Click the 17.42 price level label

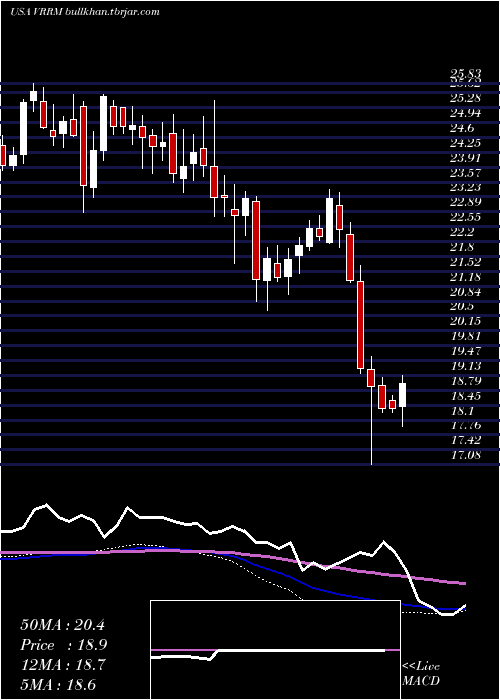coord(466,440)
